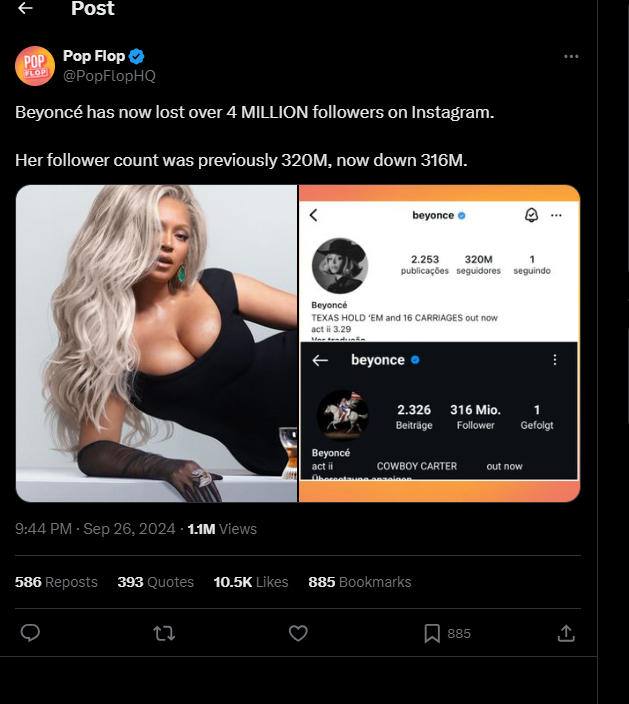This screenshot has height=704, width=629.
Task: Open the three-dot more options menu
Action: coord(571,57)
